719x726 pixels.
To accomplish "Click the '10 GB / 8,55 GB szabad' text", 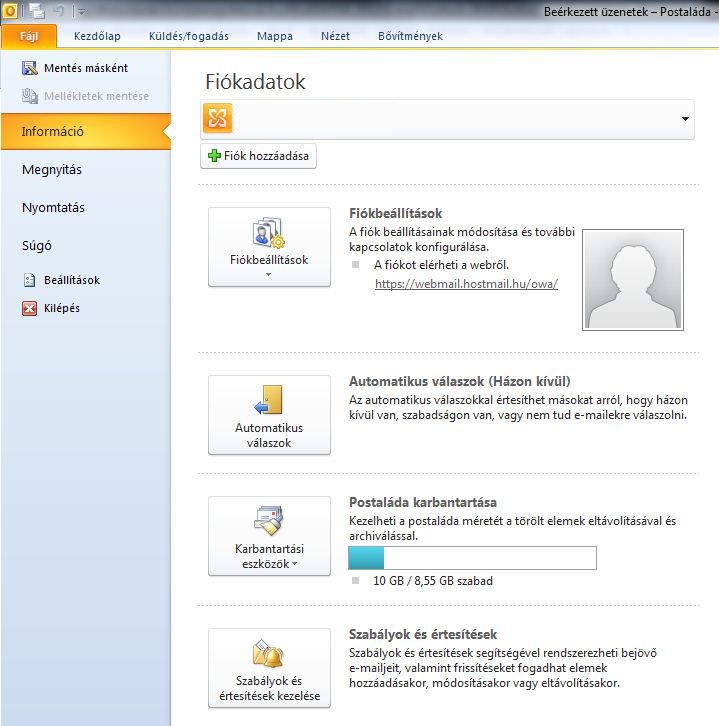I will (x=433, y=581).
